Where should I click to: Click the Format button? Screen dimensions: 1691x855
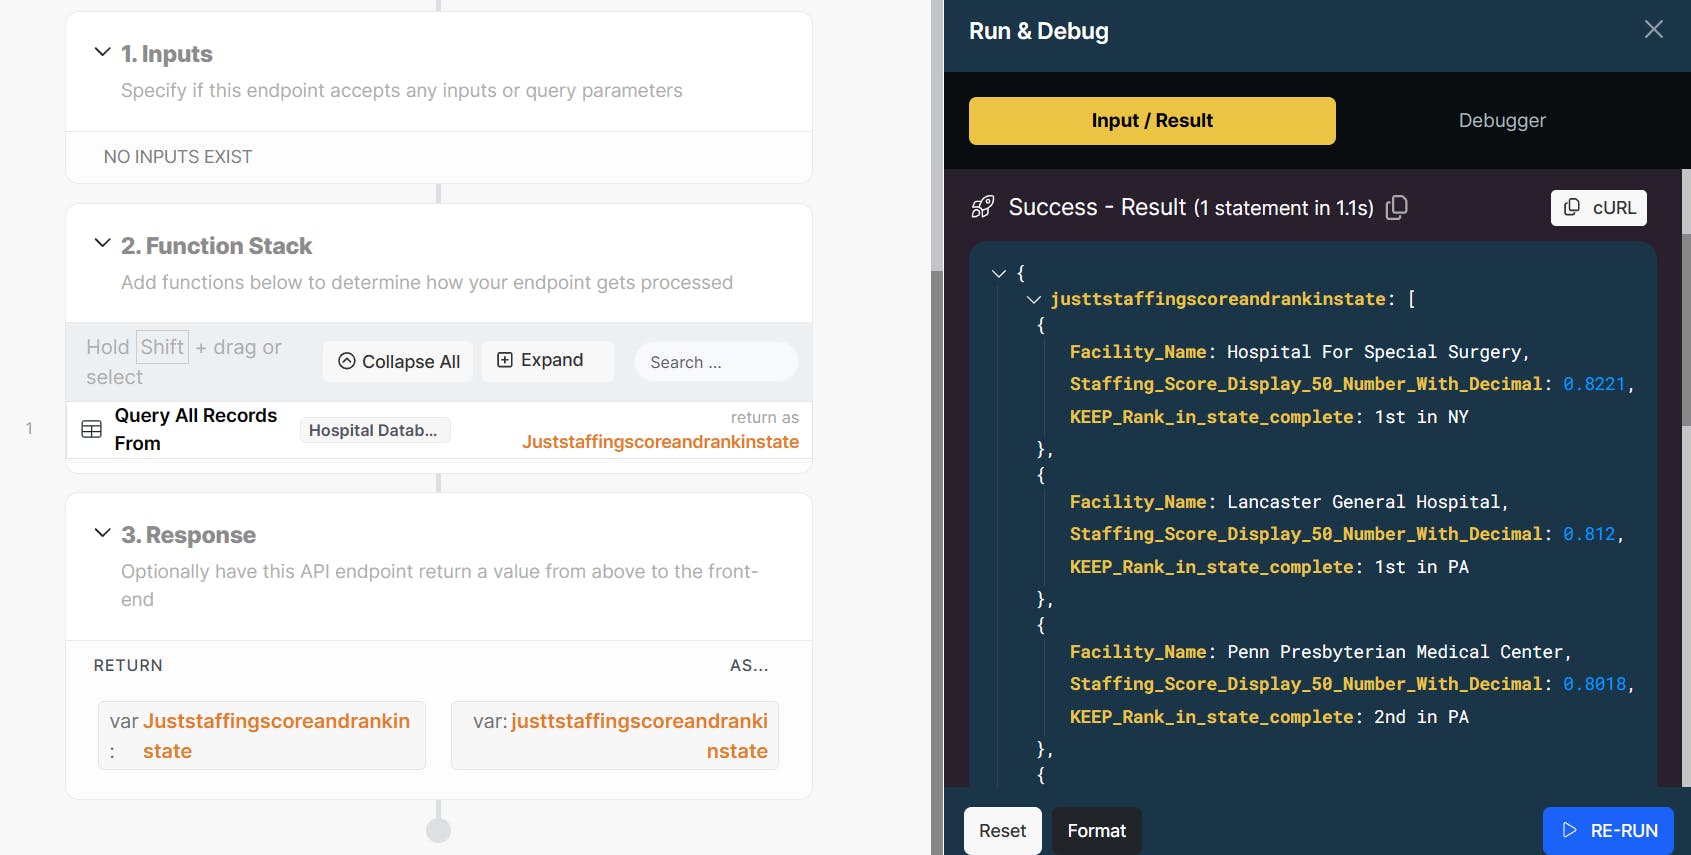click(x=1096, y=831)
